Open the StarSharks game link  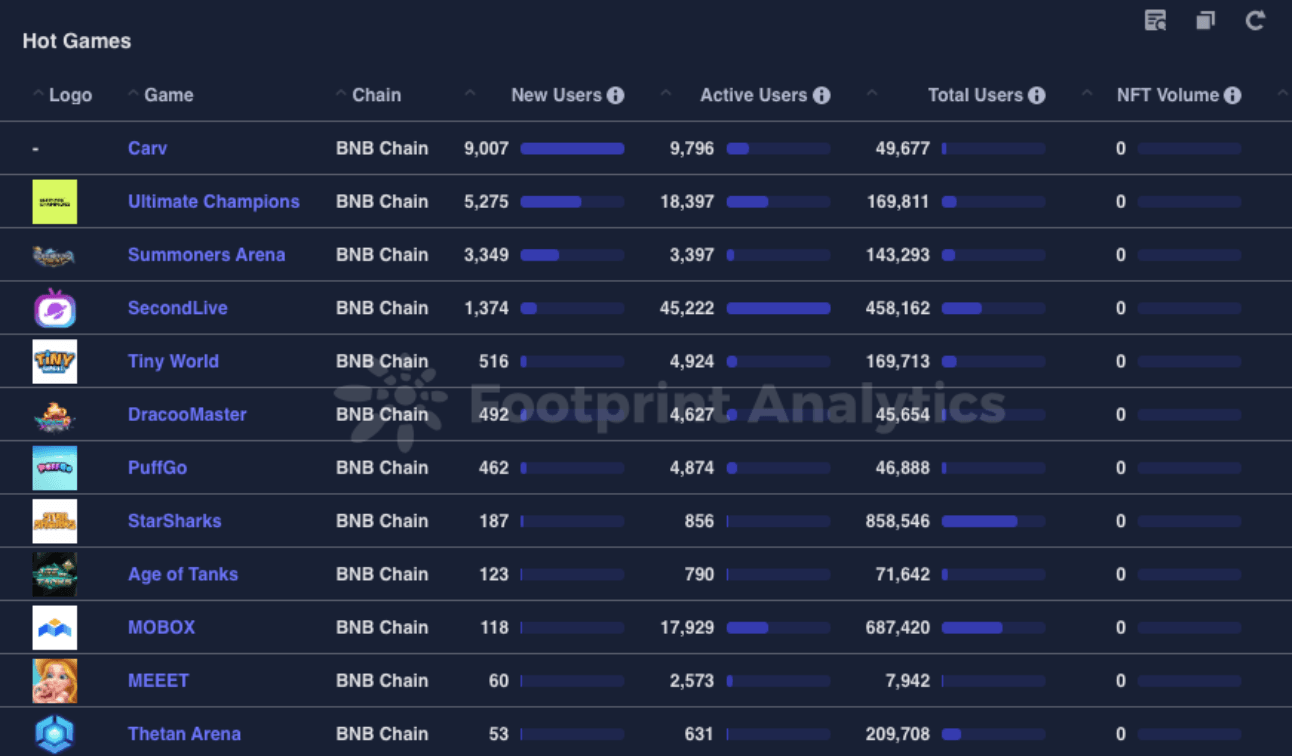[x=174, y=521]
